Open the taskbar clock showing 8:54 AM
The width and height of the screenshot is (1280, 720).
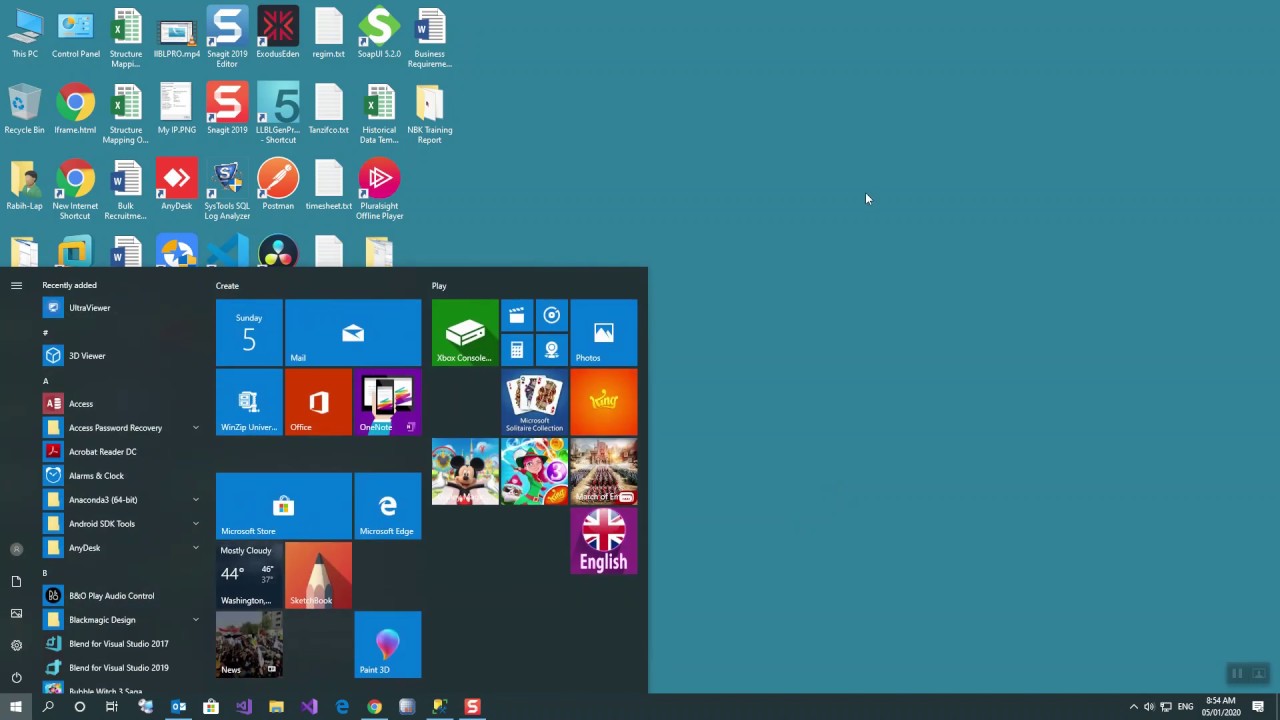tap(1221, 707)
